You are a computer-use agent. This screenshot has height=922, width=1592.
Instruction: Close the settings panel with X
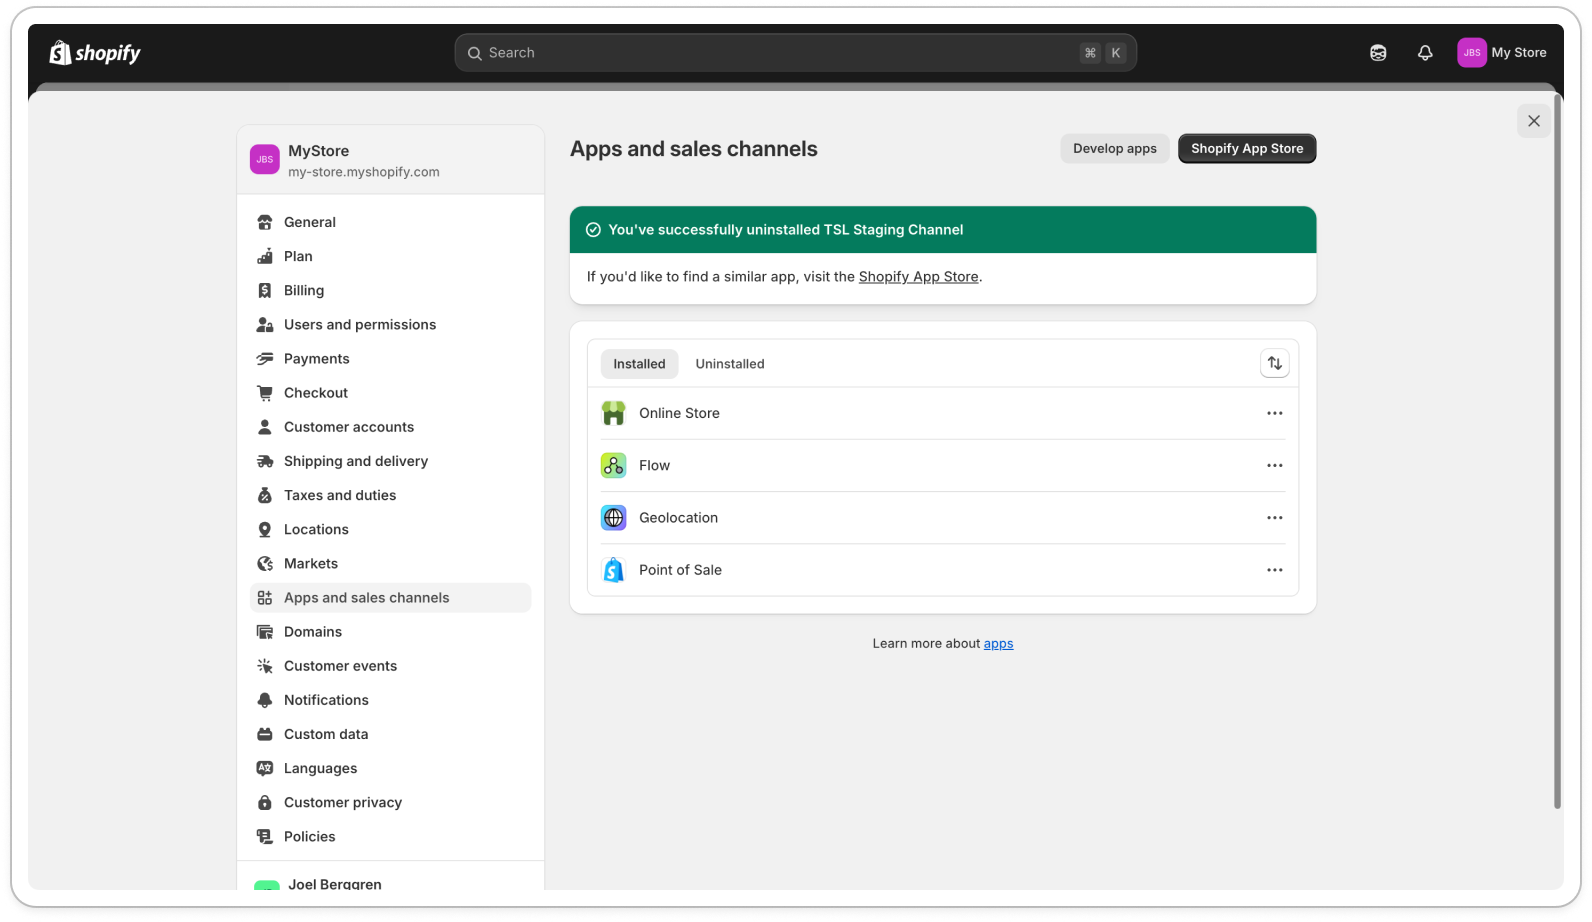click(1533, 121)
